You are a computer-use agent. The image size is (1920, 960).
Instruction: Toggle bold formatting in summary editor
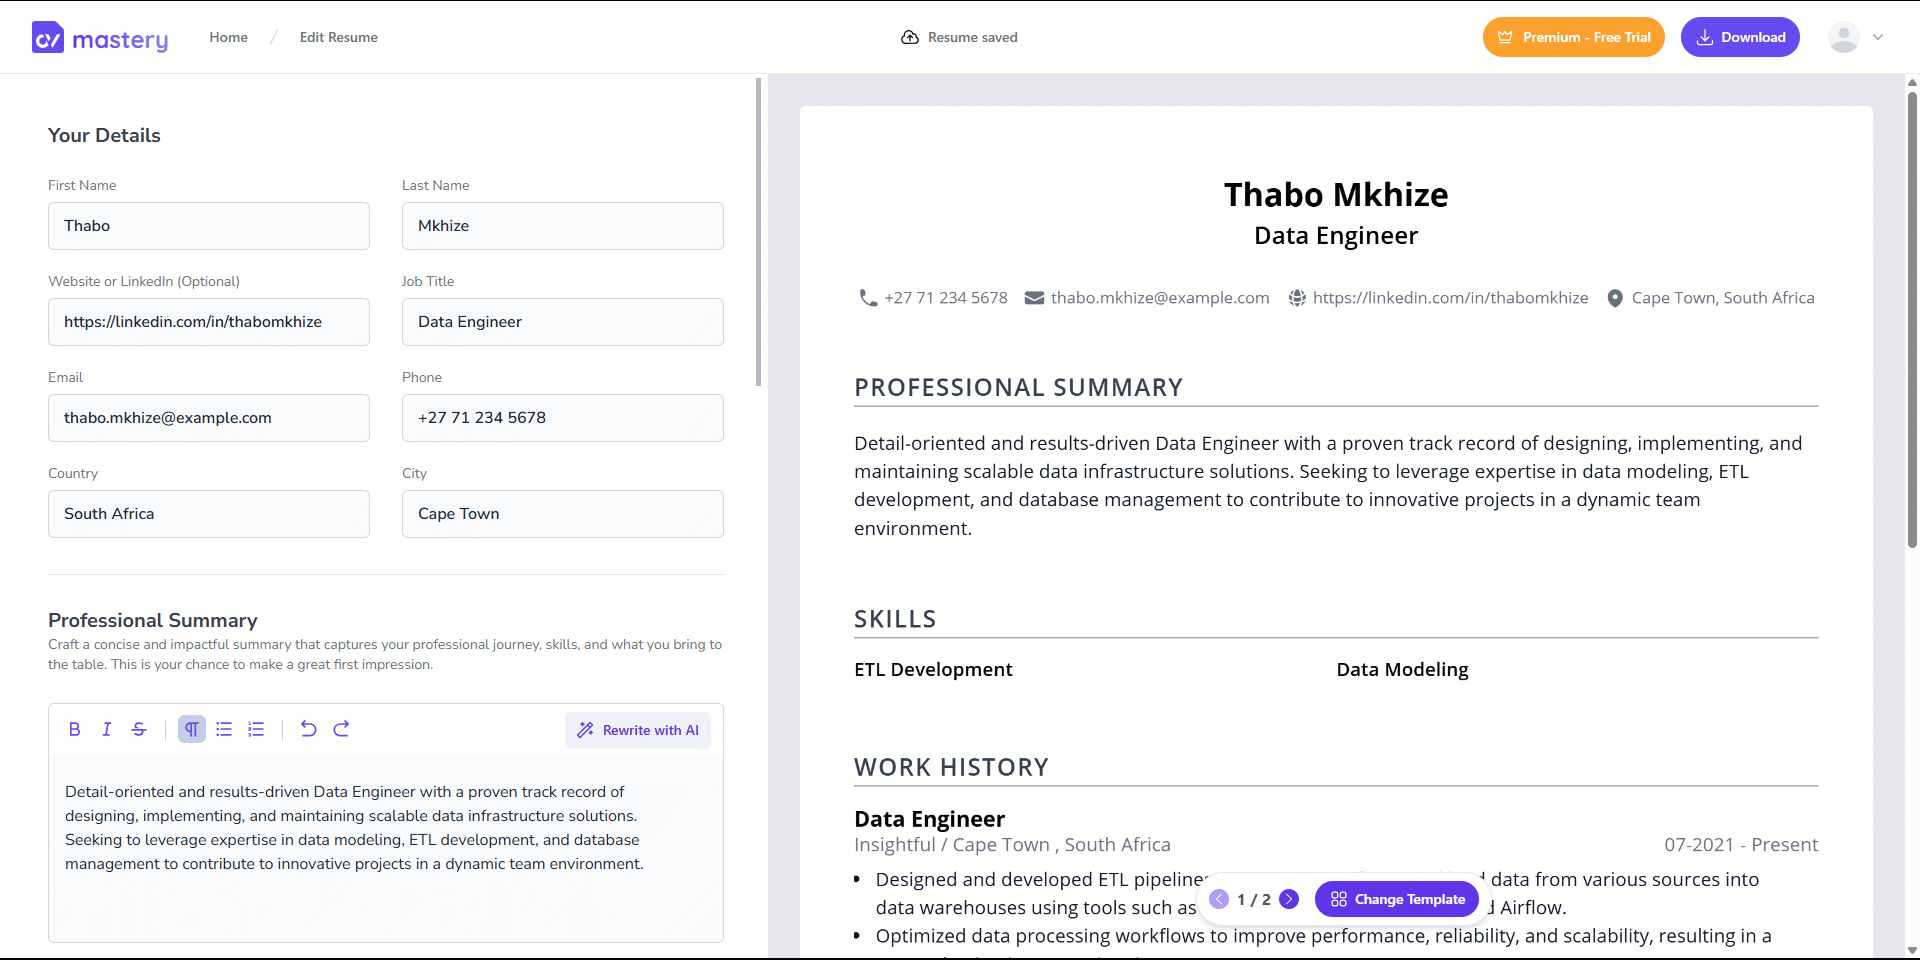point(75,729)
